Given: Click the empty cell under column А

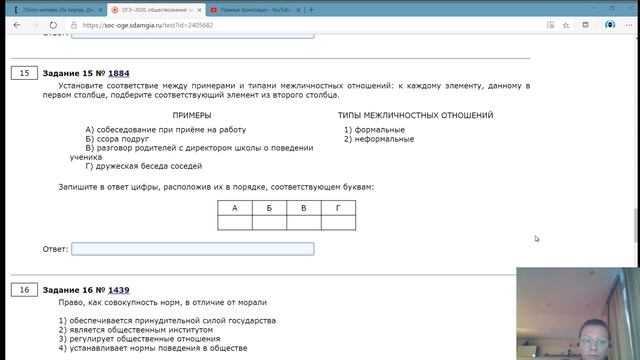Looking at the screenshot, I should point(235,223).
